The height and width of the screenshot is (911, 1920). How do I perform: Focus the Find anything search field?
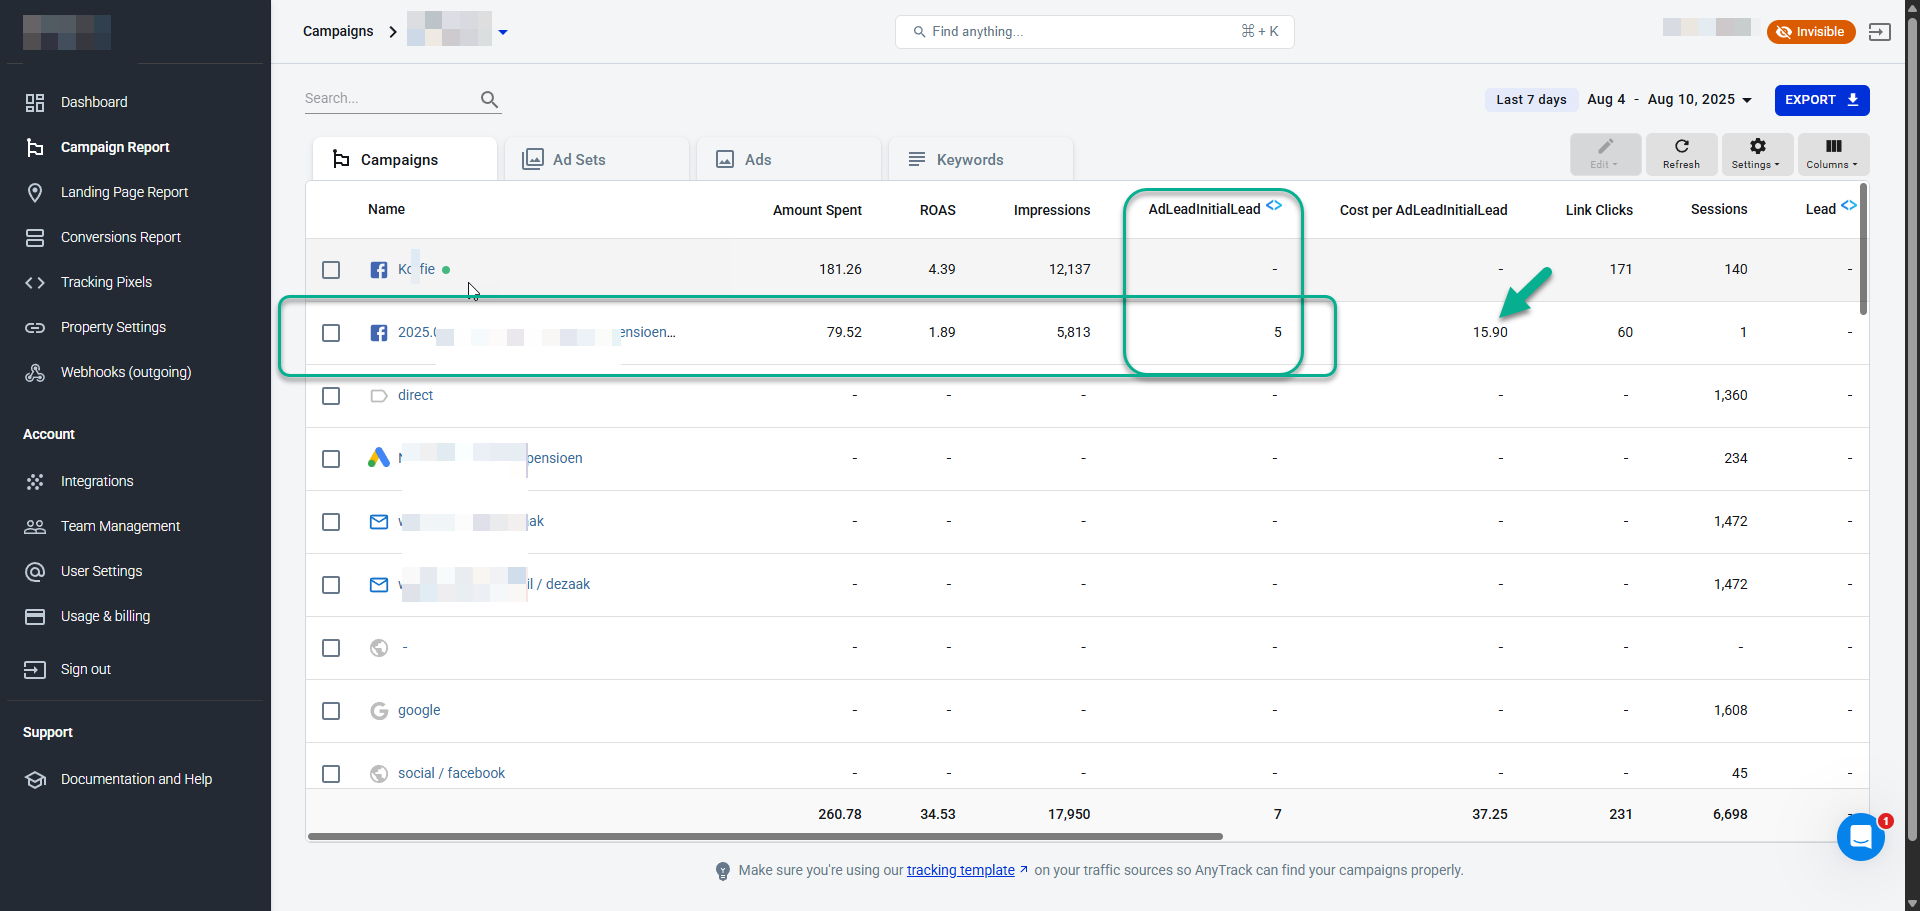[x=1095, y=32]
